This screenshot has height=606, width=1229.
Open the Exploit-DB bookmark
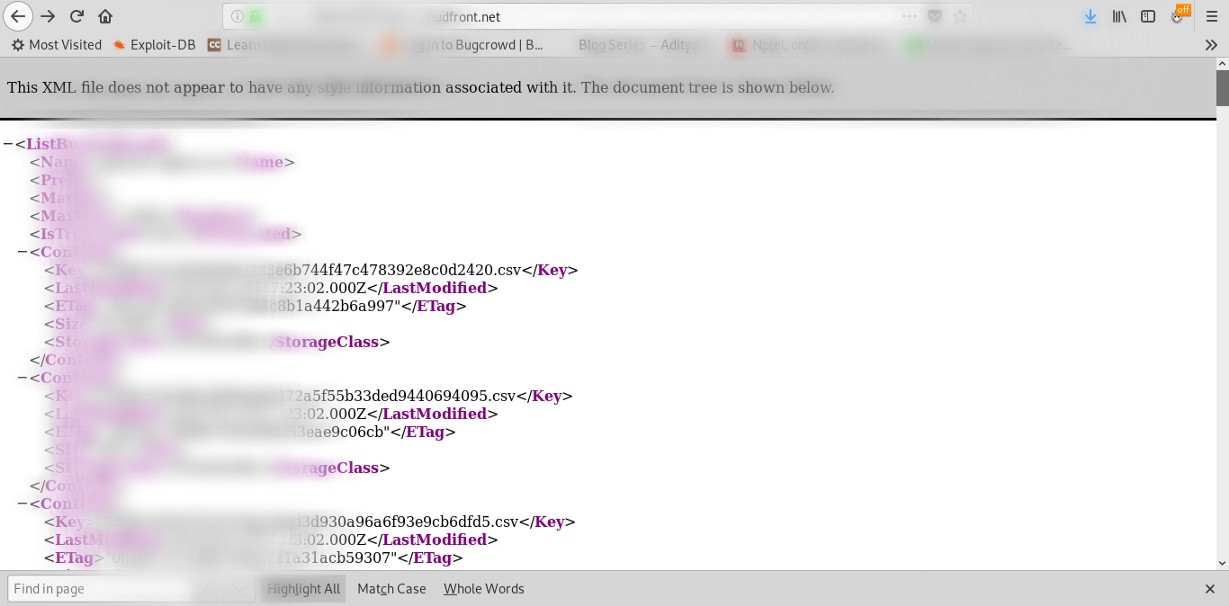[x=154, y=45]
